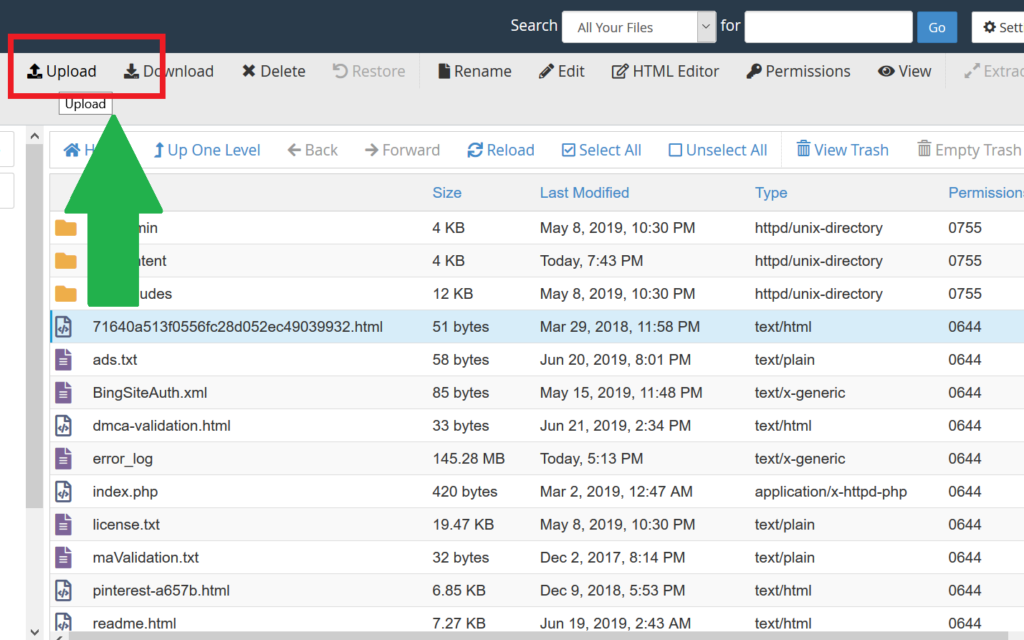The image size is (1024, 640).
Task: Click Unselect All checkbox option
Action: pos(717,150)
